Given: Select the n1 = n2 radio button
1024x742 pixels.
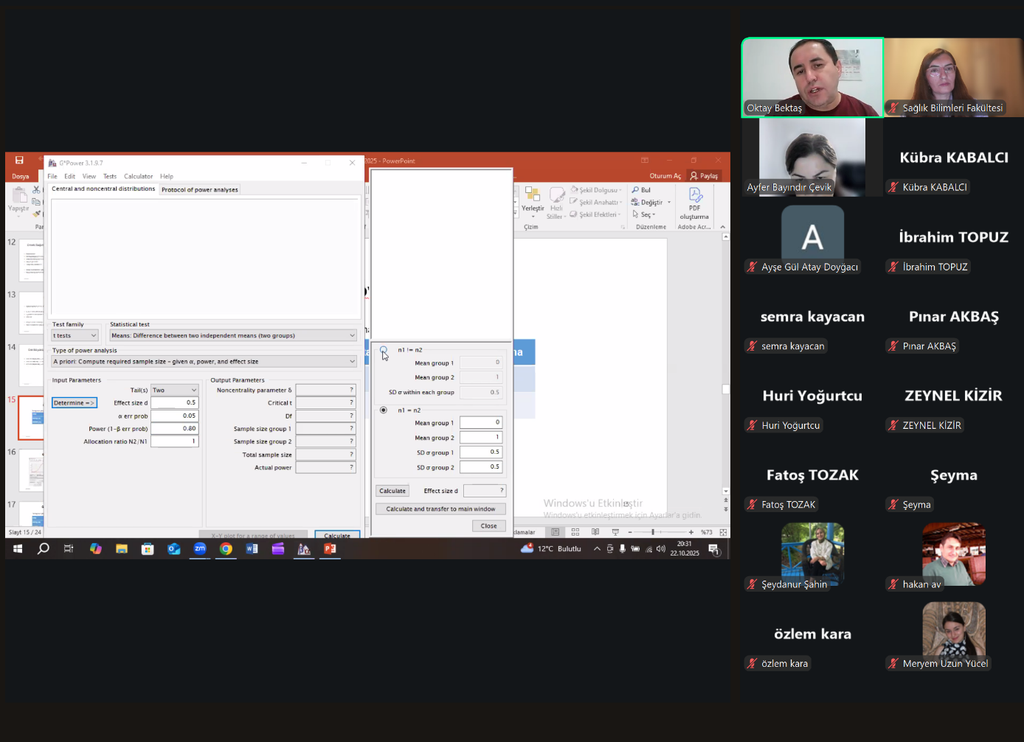Looking at the screenshot, I should [383, 410].
